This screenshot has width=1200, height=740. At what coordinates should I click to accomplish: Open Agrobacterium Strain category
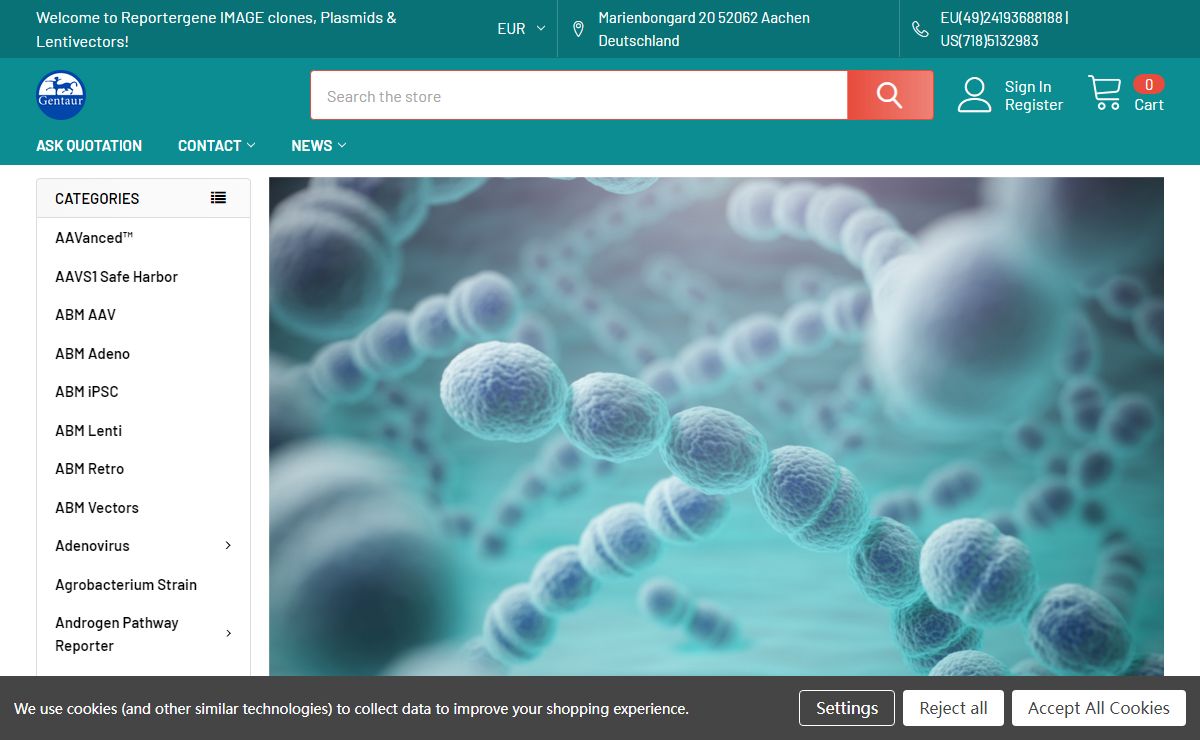click(126, 585)
